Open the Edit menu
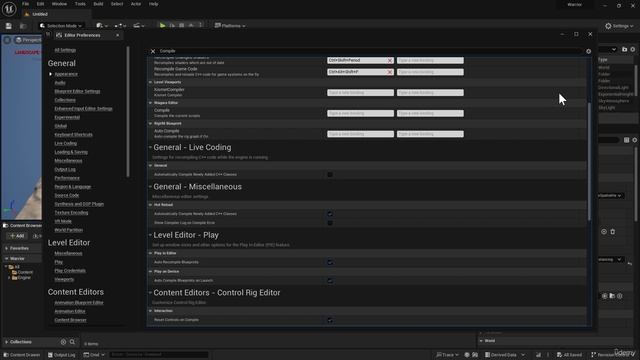 [x=40, y=4]
